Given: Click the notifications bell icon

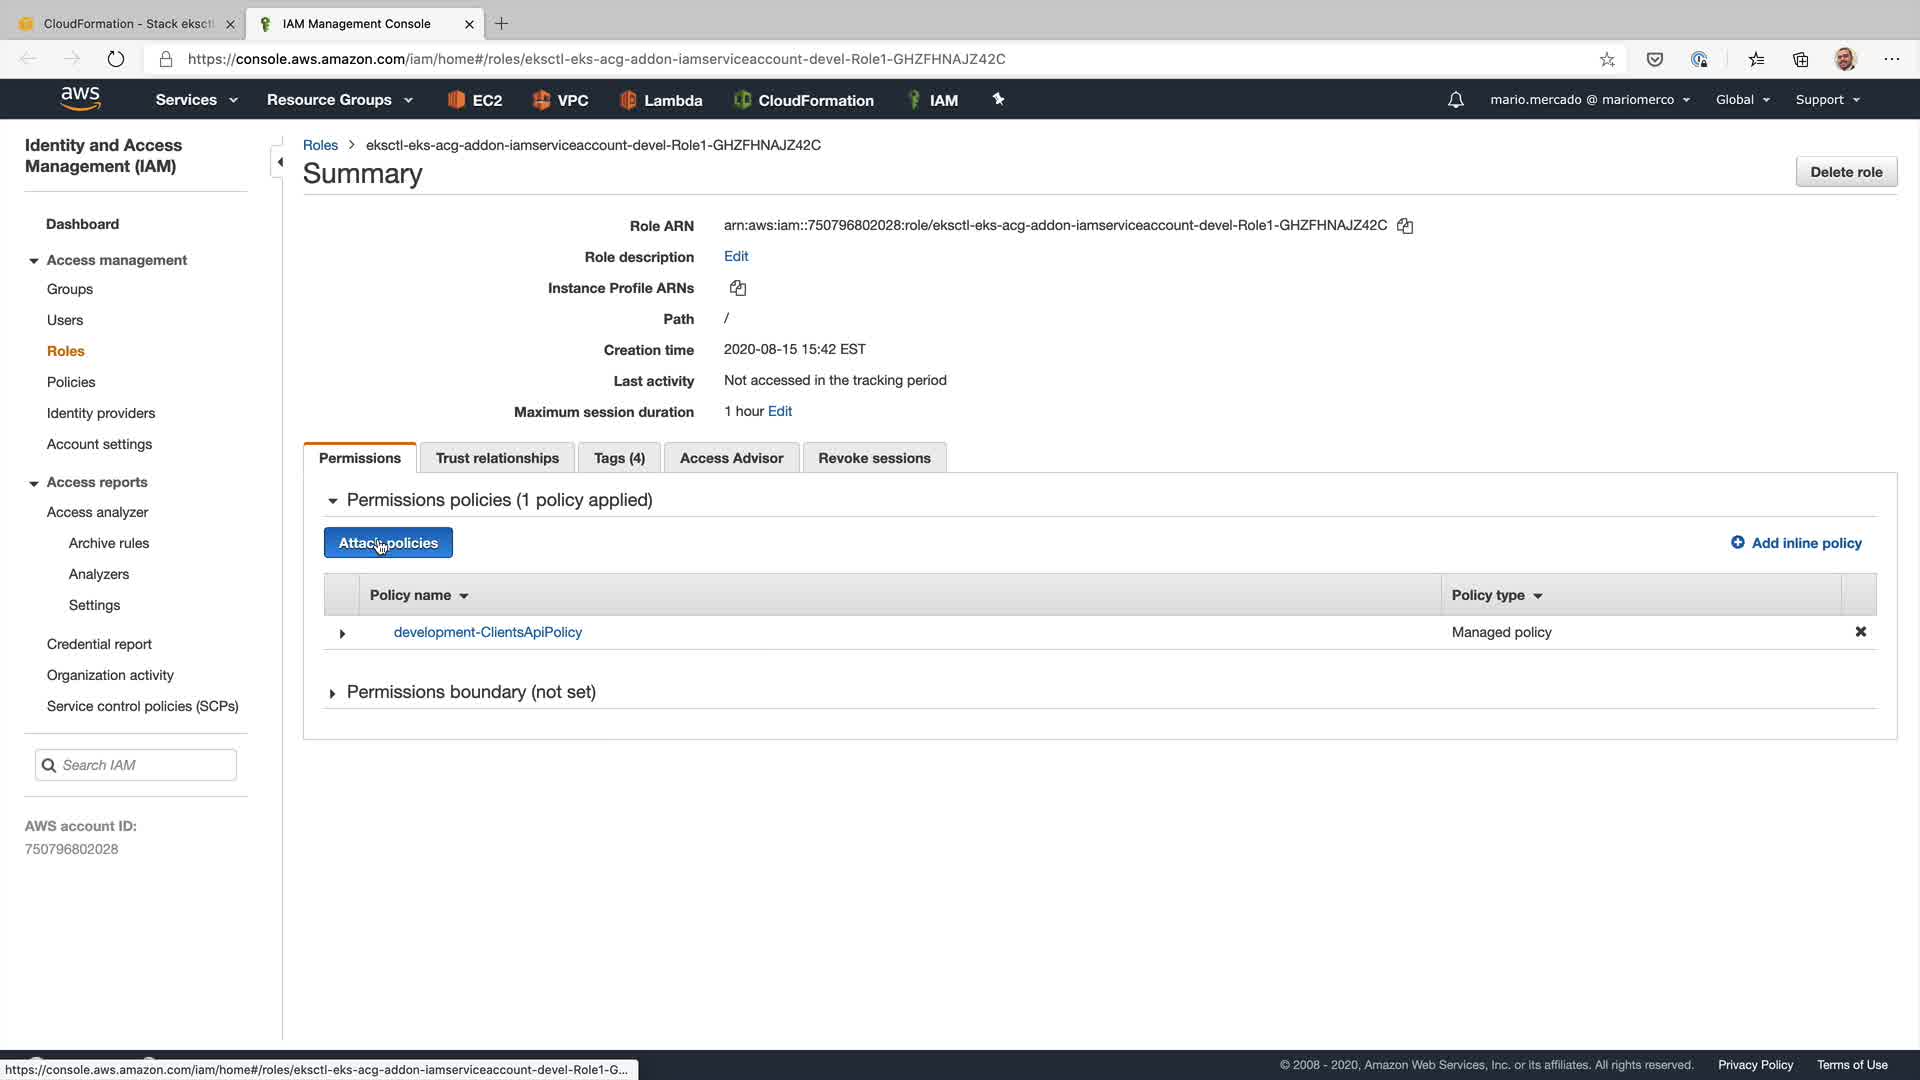Looking at the screenshot, I should point(1456,100).
